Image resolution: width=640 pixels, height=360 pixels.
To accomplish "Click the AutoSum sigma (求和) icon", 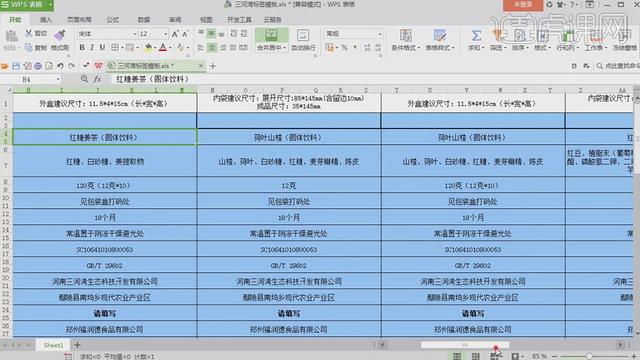I will pyautogui.click(x=476, y=36).
